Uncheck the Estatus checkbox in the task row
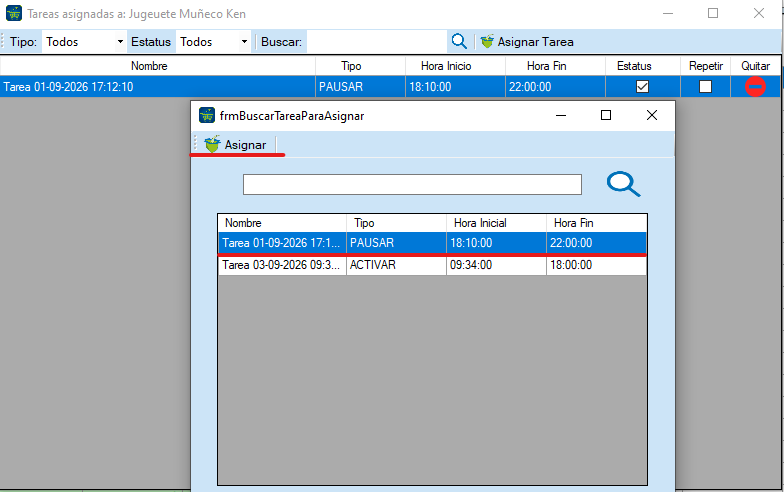The width and height of the screenshot is (784, 492). 642,86
